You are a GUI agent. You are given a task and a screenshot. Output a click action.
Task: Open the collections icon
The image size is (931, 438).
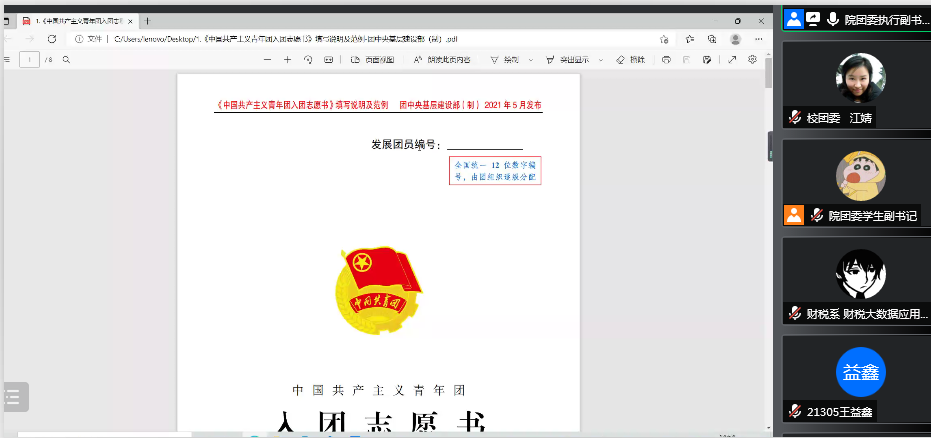pos(712,39)
